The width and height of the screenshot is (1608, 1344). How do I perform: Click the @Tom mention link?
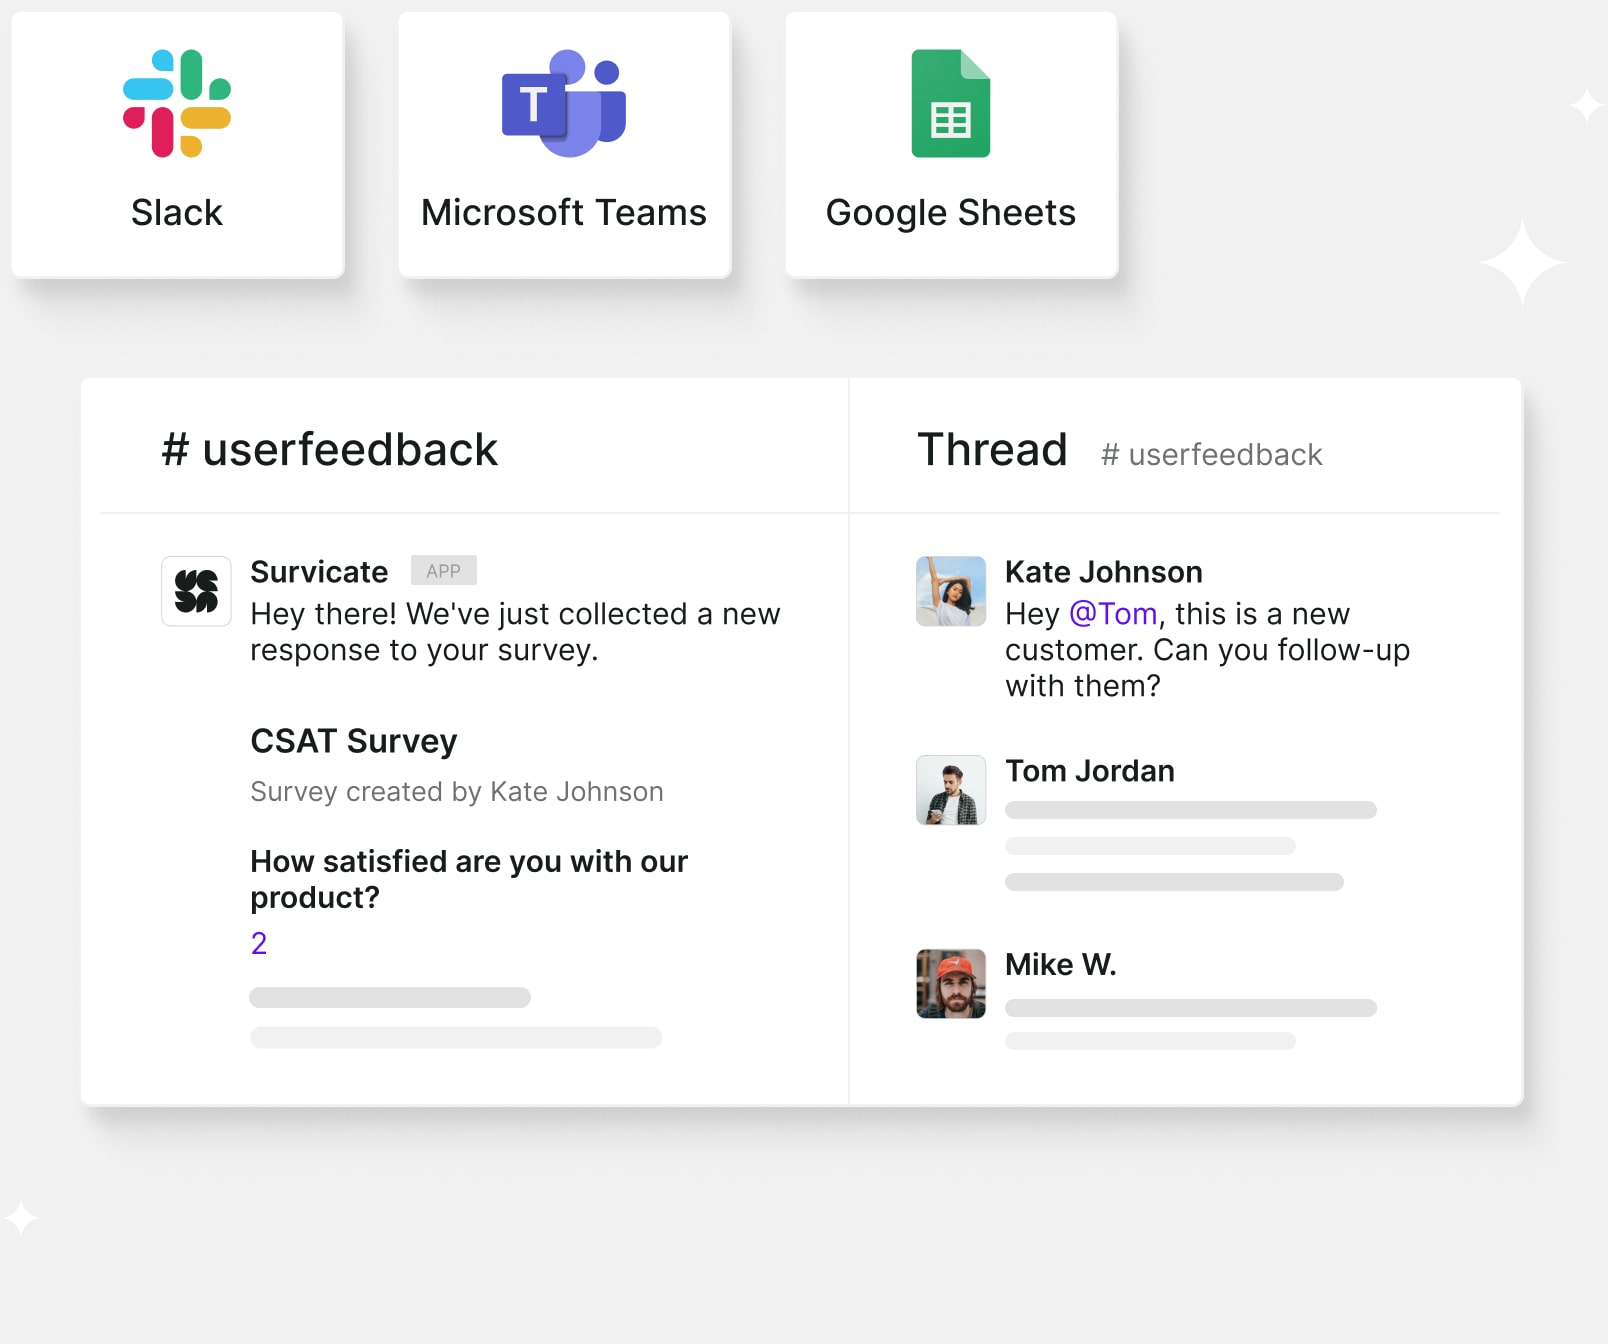[x=1113, y=614]
